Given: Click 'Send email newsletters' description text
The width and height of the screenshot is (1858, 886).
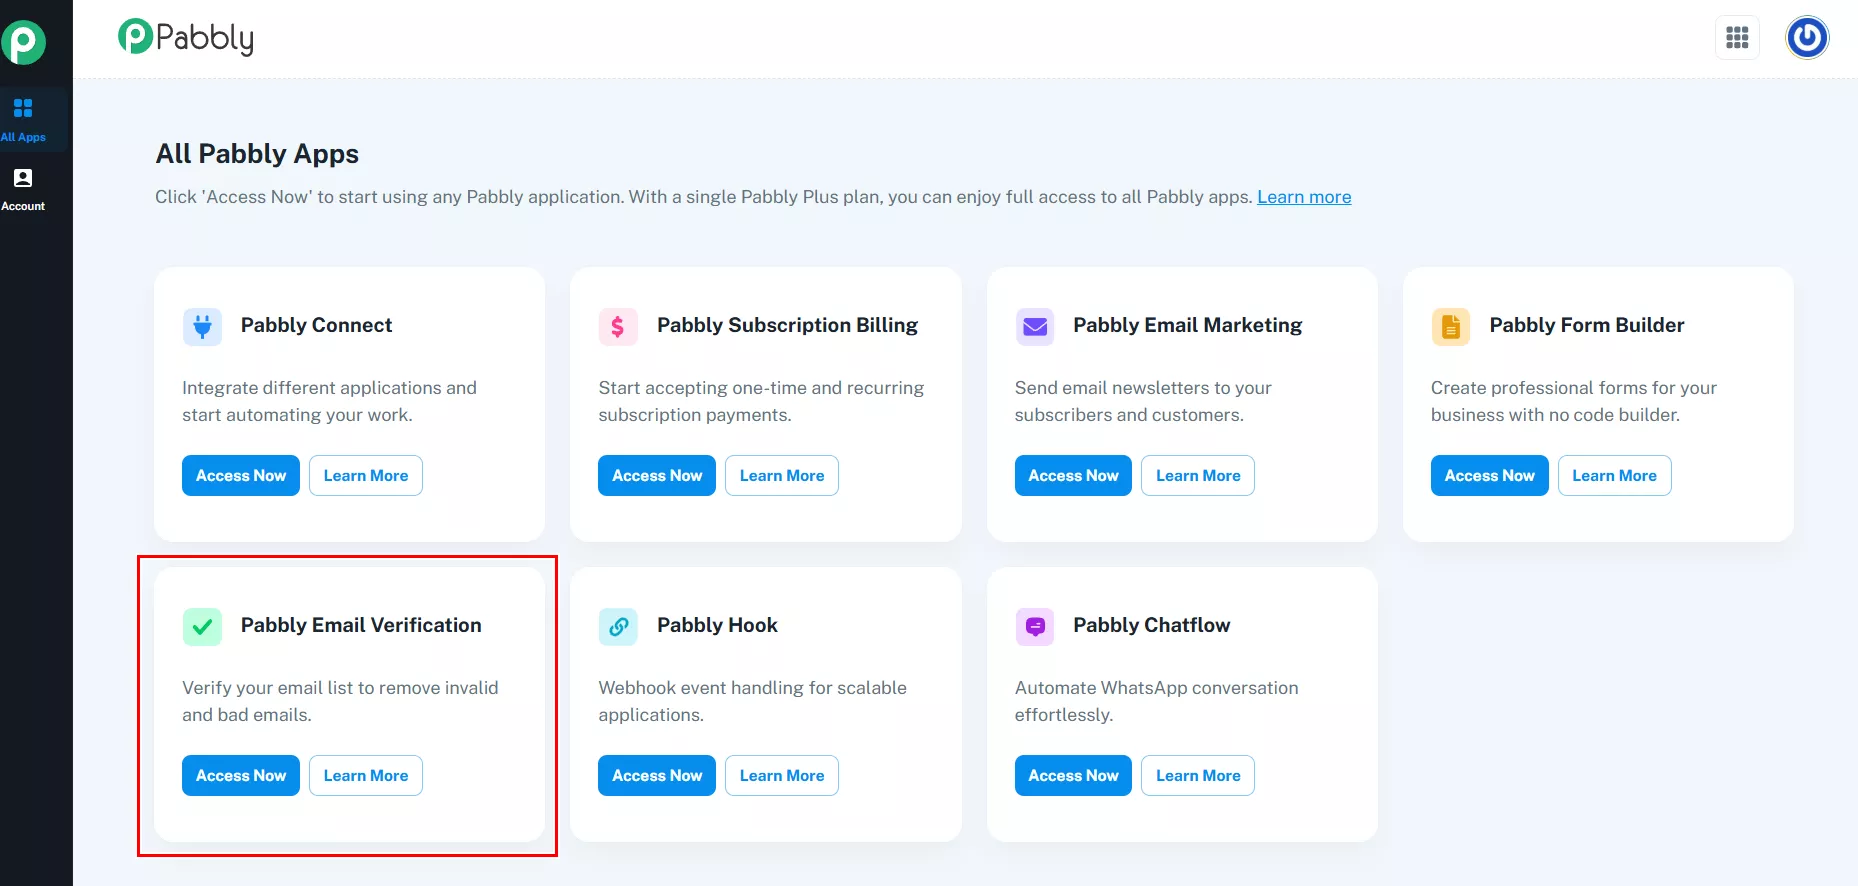Looking at the screenshot, I should coord(1143,401).
